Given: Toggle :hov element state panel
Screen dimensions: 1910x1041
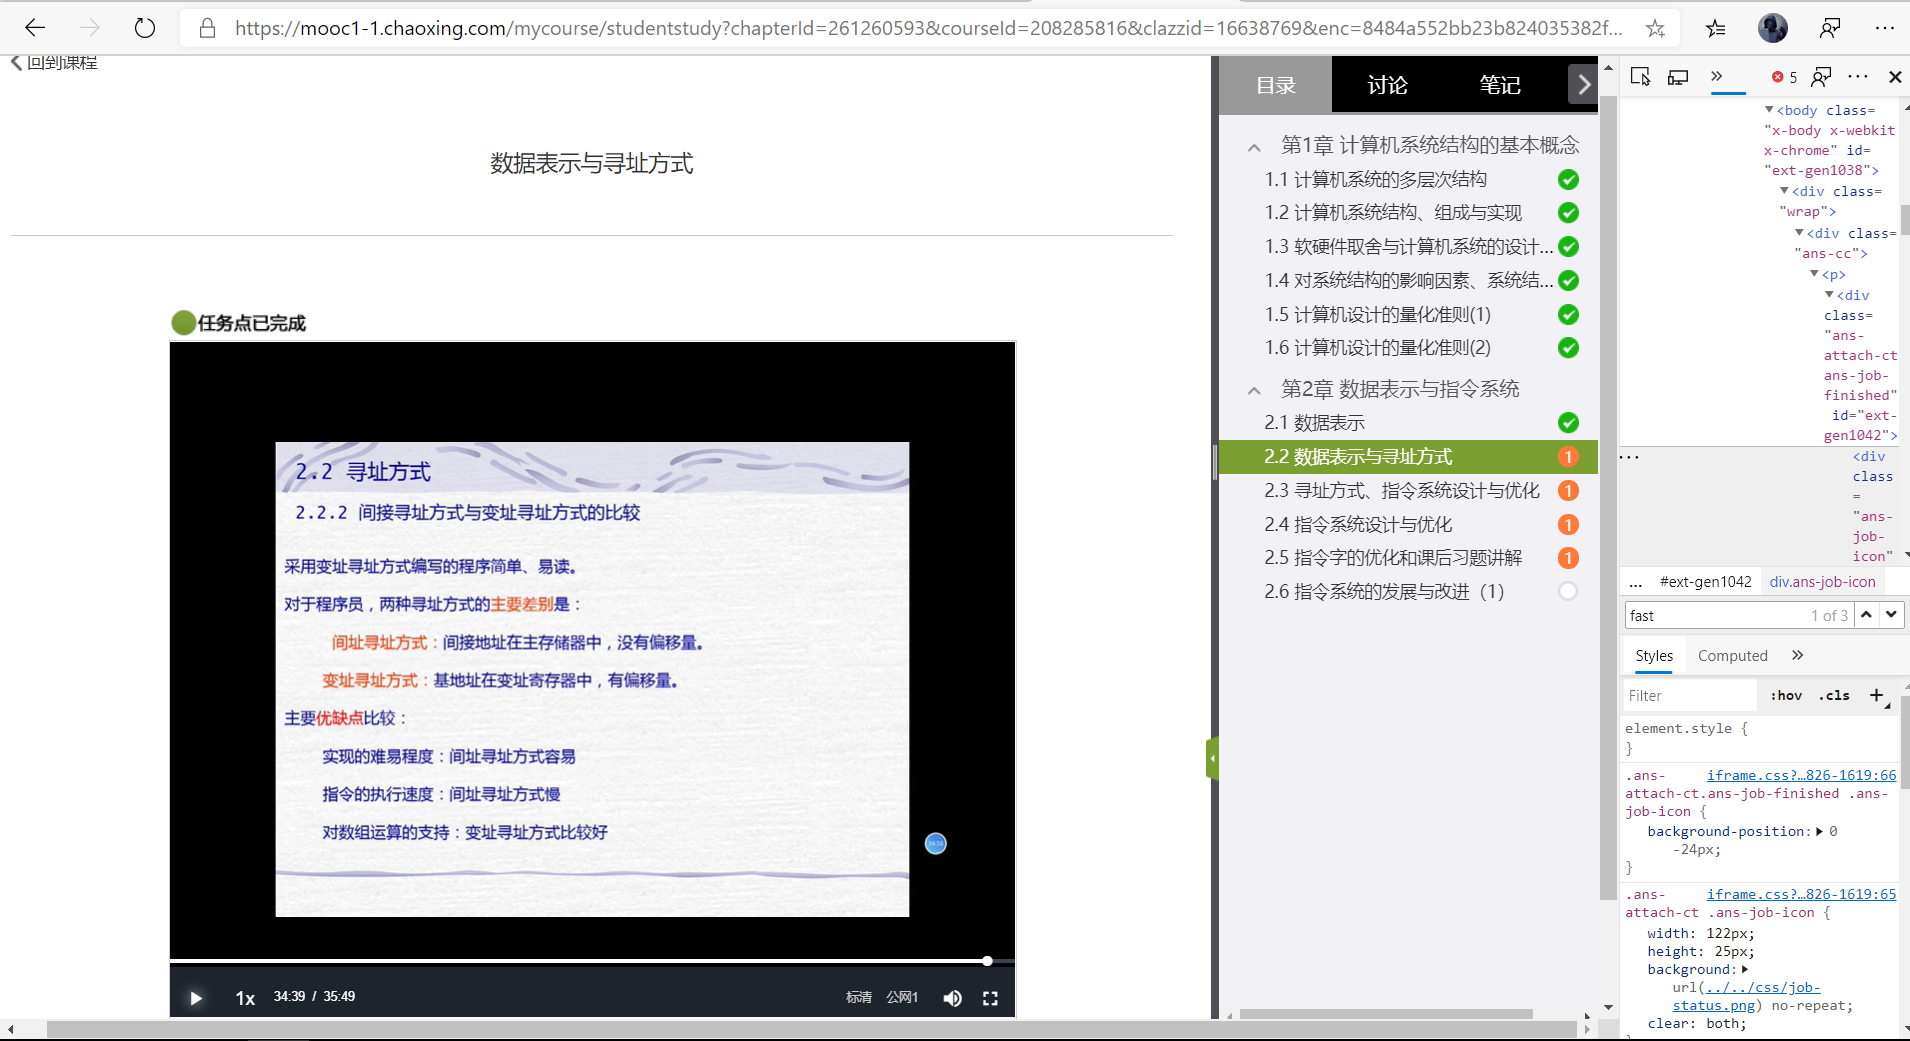Looking at the screenshot, I should tap(1786, 695).
